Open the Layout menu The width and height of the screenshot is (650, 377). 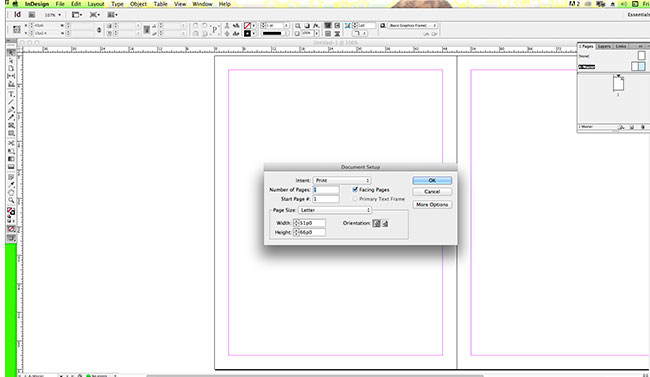pyautogui.click(x=96, y=4)
